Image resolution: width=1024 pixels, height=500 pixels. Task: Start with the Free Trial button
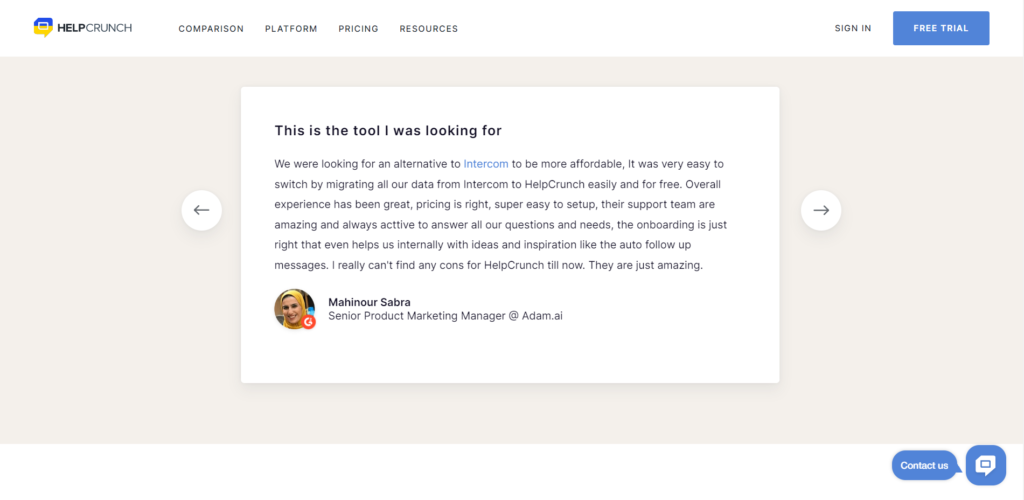click(x=941, y=28)
